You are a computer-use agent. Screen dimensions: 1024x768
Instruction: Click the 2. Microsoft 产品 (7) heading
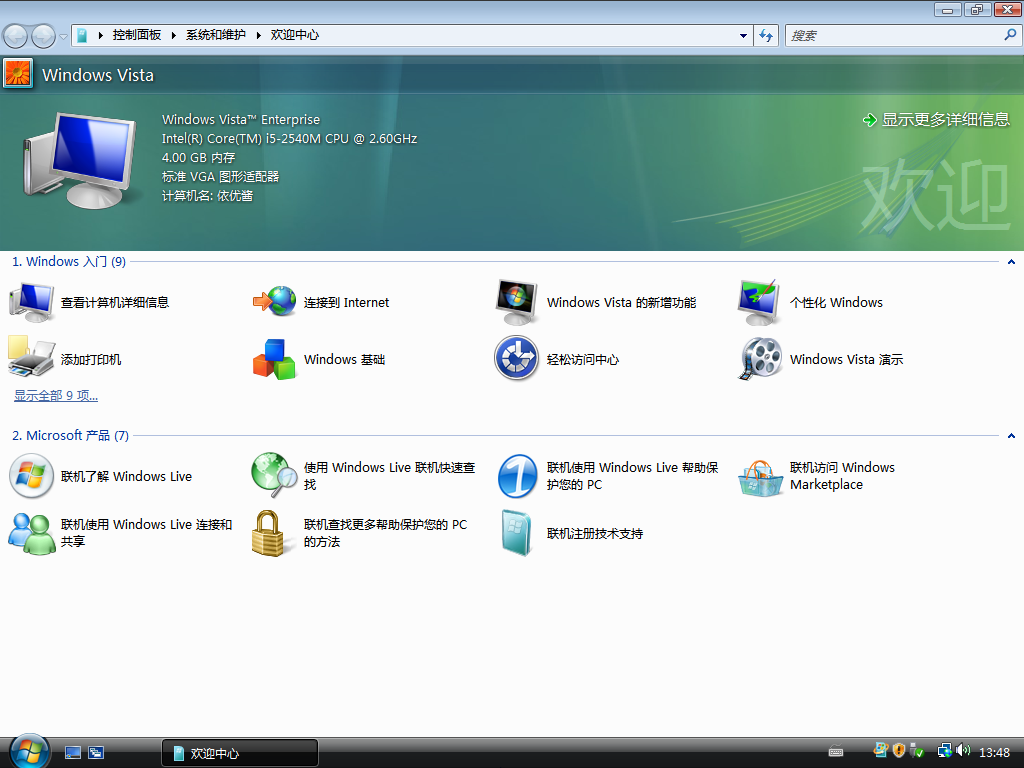point(71,436)
